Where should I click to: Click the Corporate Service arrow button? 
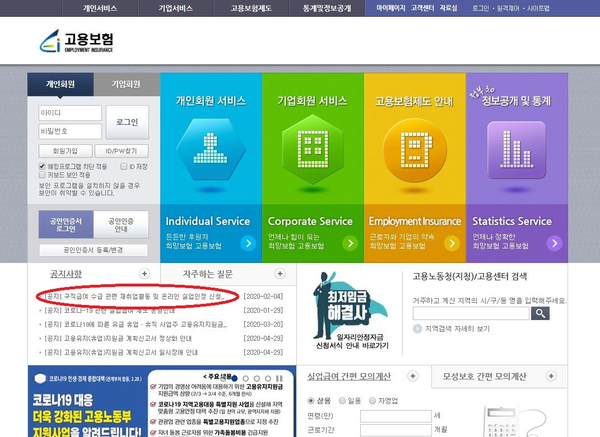point(350,243)
